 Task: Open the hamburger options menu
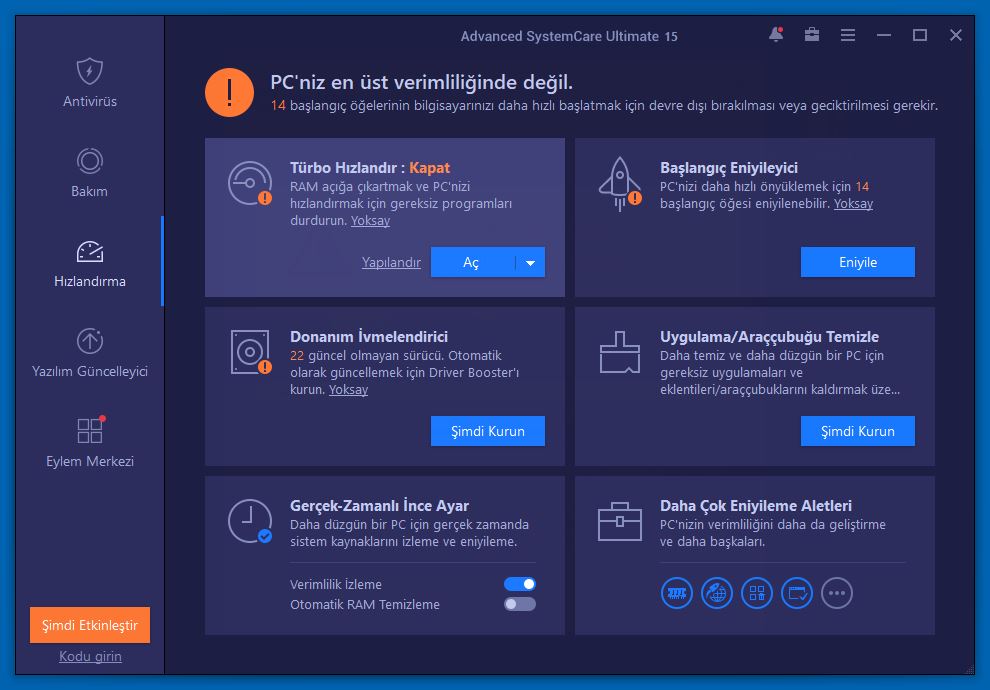coord(848,35)
